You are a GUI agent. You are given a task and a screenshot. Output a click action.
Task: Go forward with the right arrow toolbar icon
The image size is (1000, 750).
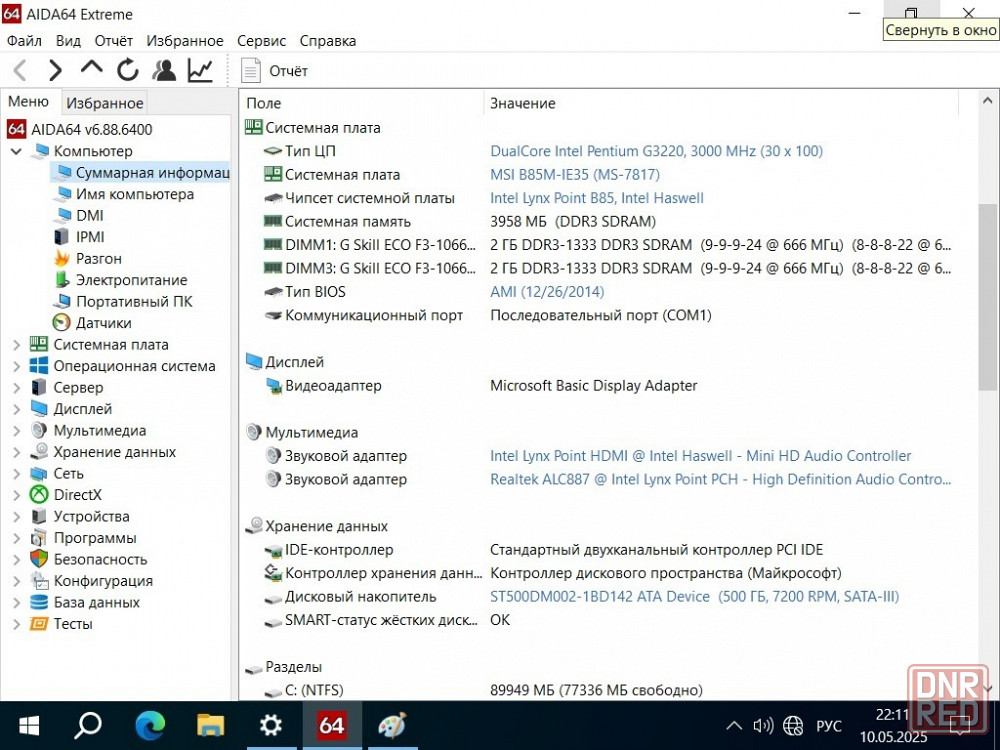(55, 70)
